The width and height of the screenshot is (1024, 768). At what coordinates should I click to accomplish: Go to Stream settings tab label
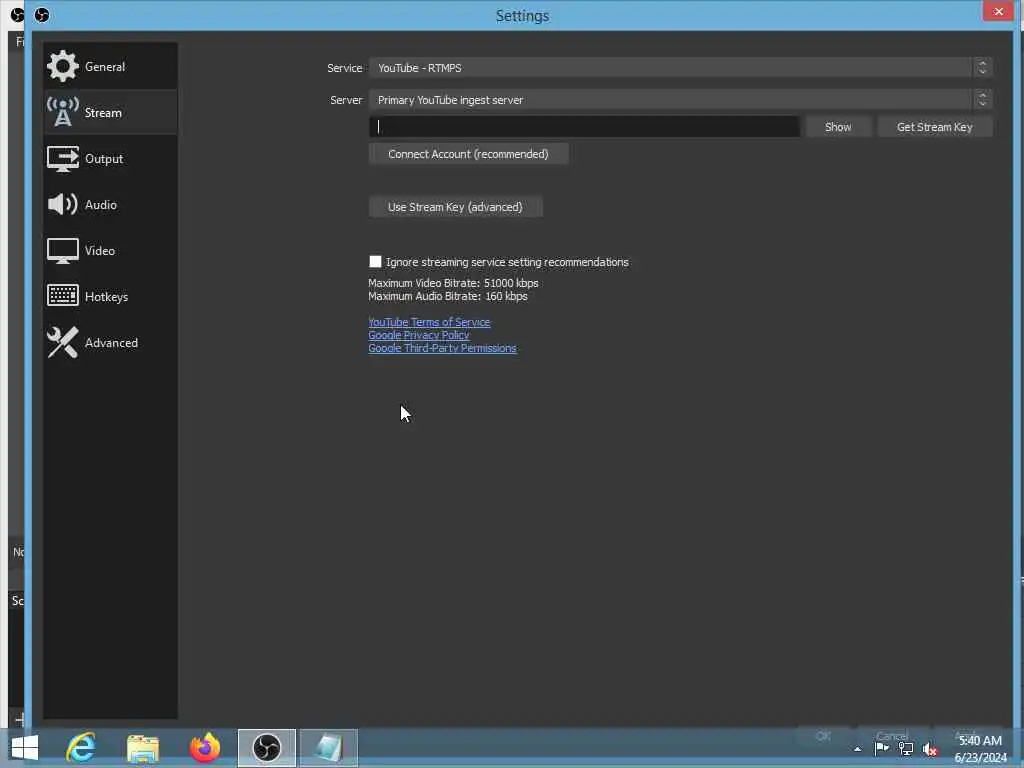point(103,112)
